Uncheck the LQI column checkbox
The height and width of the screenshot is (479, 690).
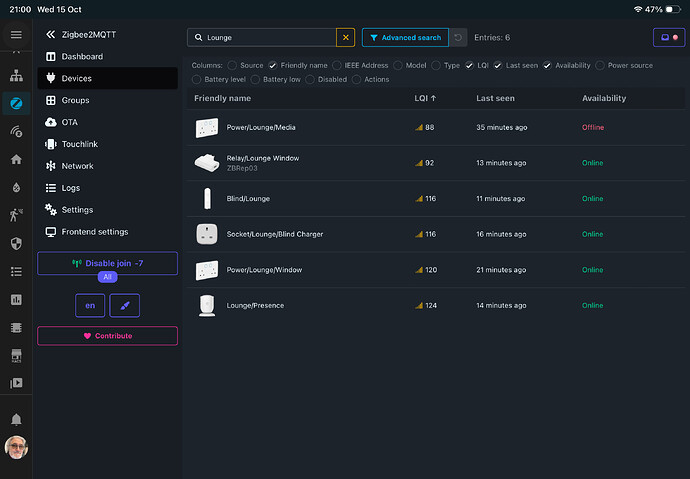470,65
